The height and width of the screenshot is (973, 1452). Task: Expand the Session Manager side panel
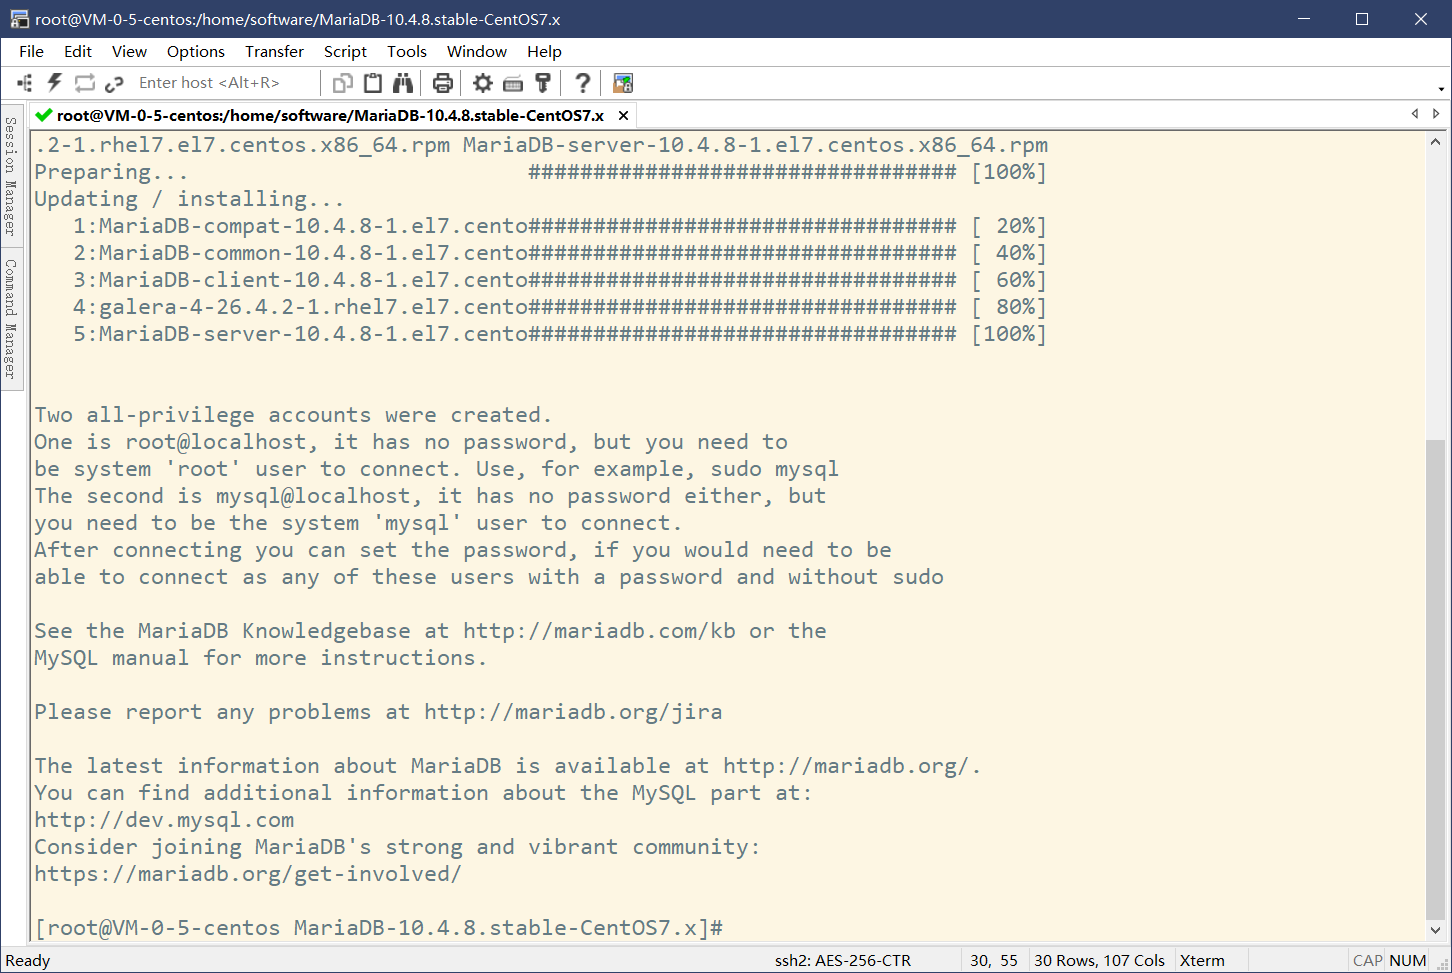tap(11, 175)
